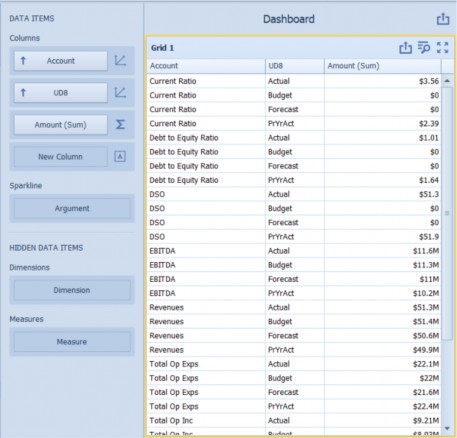Viewport: 457px width, 438px height.
Task: Select the EBITDA Actual row
Action: tap(294, 251)
